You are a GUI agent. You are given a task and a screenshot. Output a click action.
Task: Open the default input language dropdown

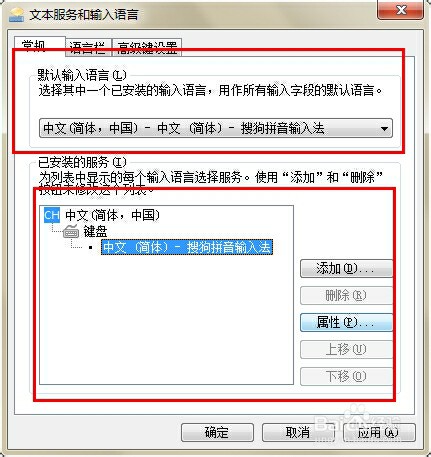pyautogui.click(x=216, y=128)
